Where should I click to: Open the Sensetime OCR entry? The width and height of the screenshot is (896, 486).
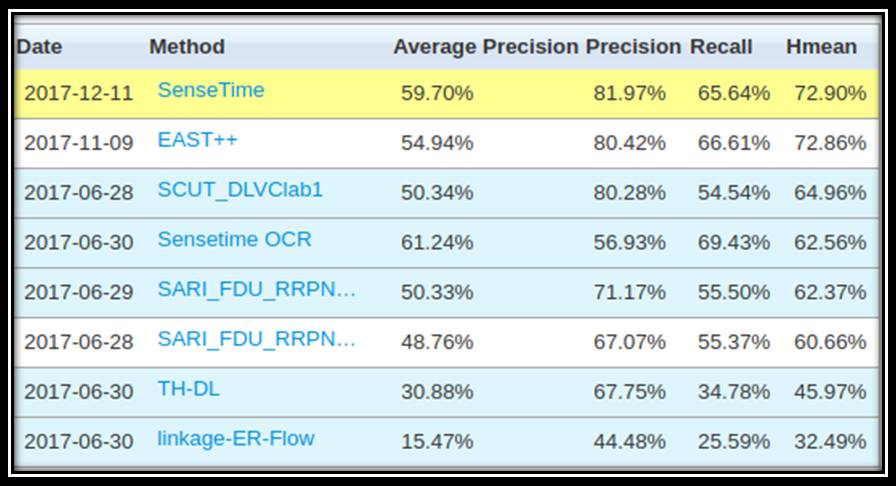click(x=234, y=239)
